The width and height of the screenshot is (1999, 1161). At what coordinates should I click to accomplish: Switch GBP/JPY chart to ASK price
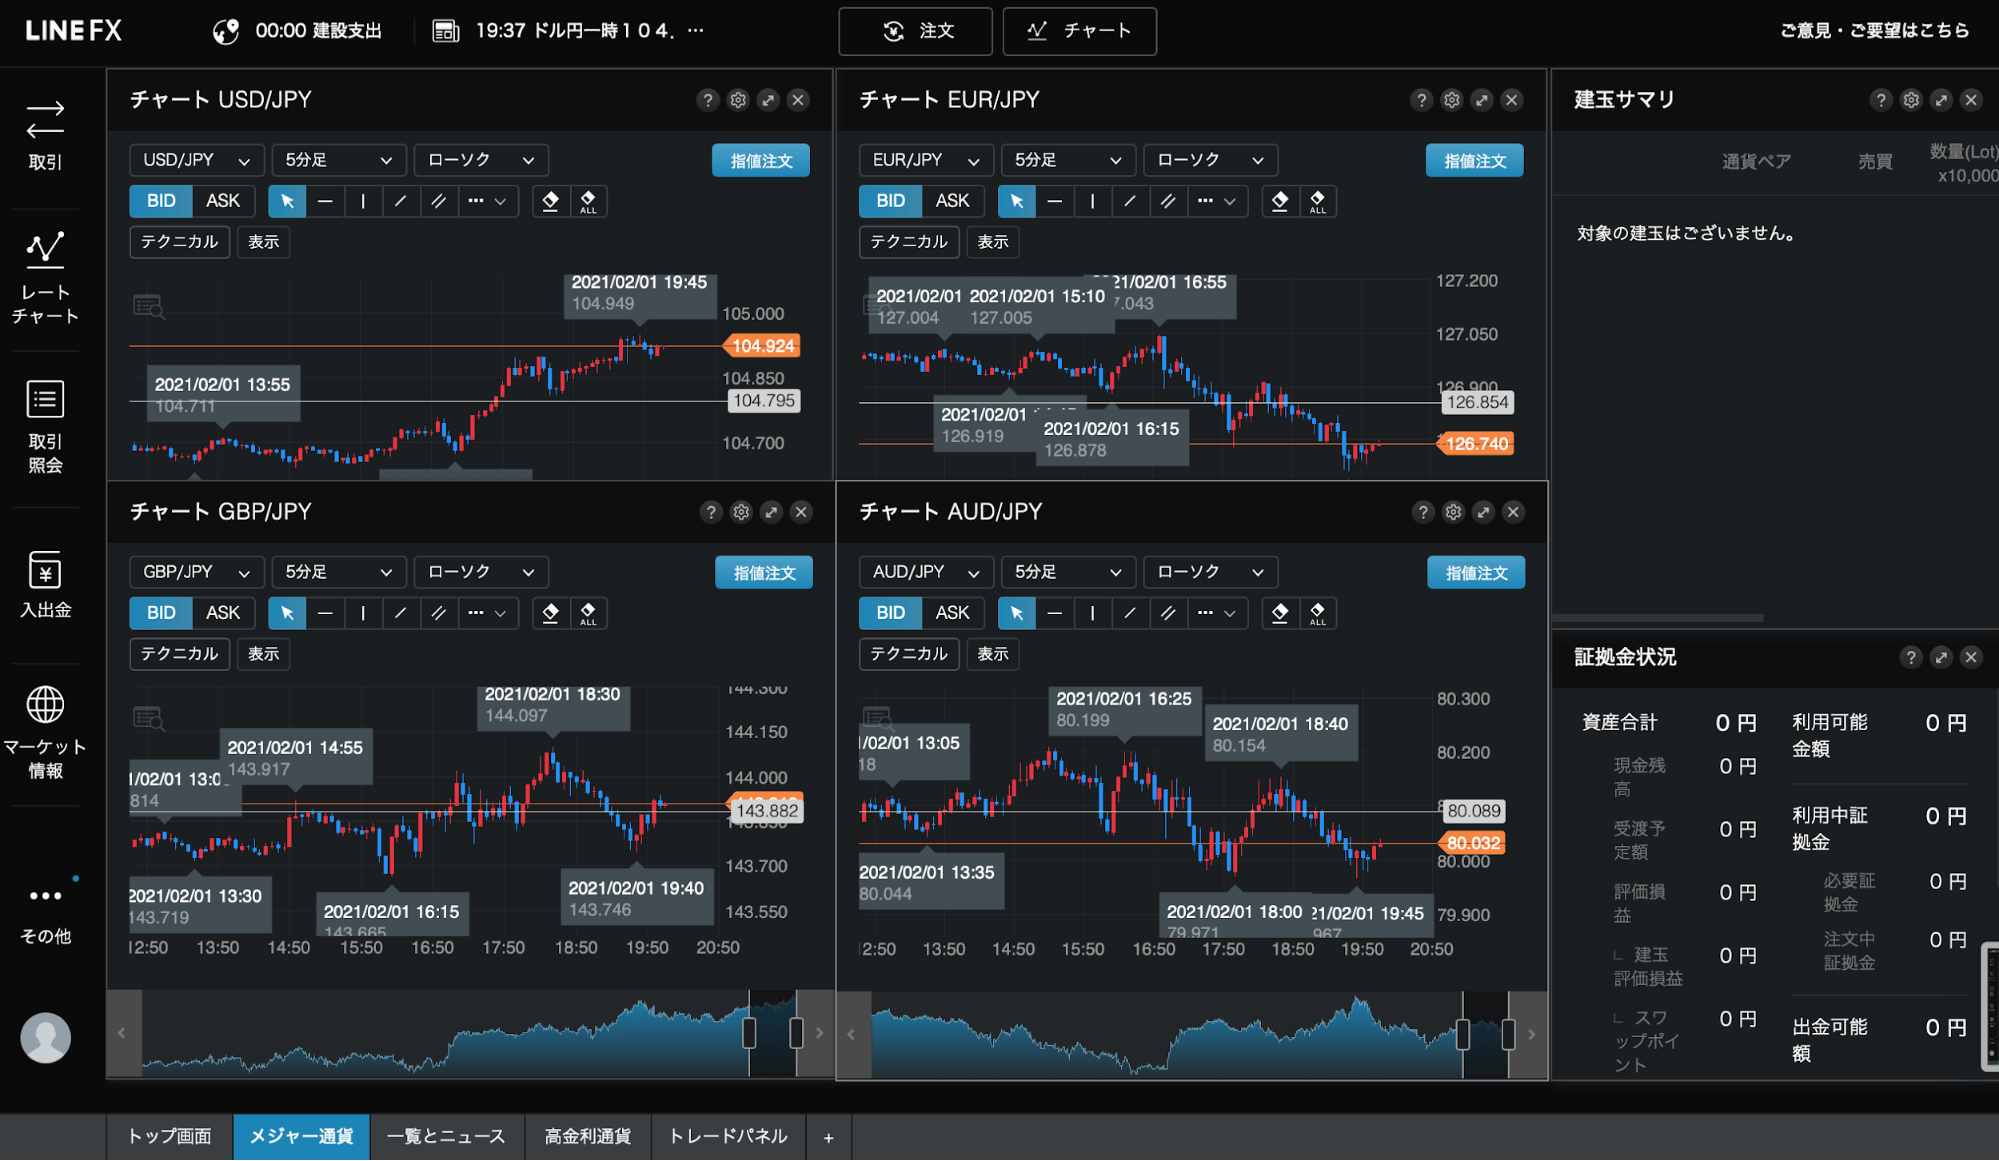point(223,613)
